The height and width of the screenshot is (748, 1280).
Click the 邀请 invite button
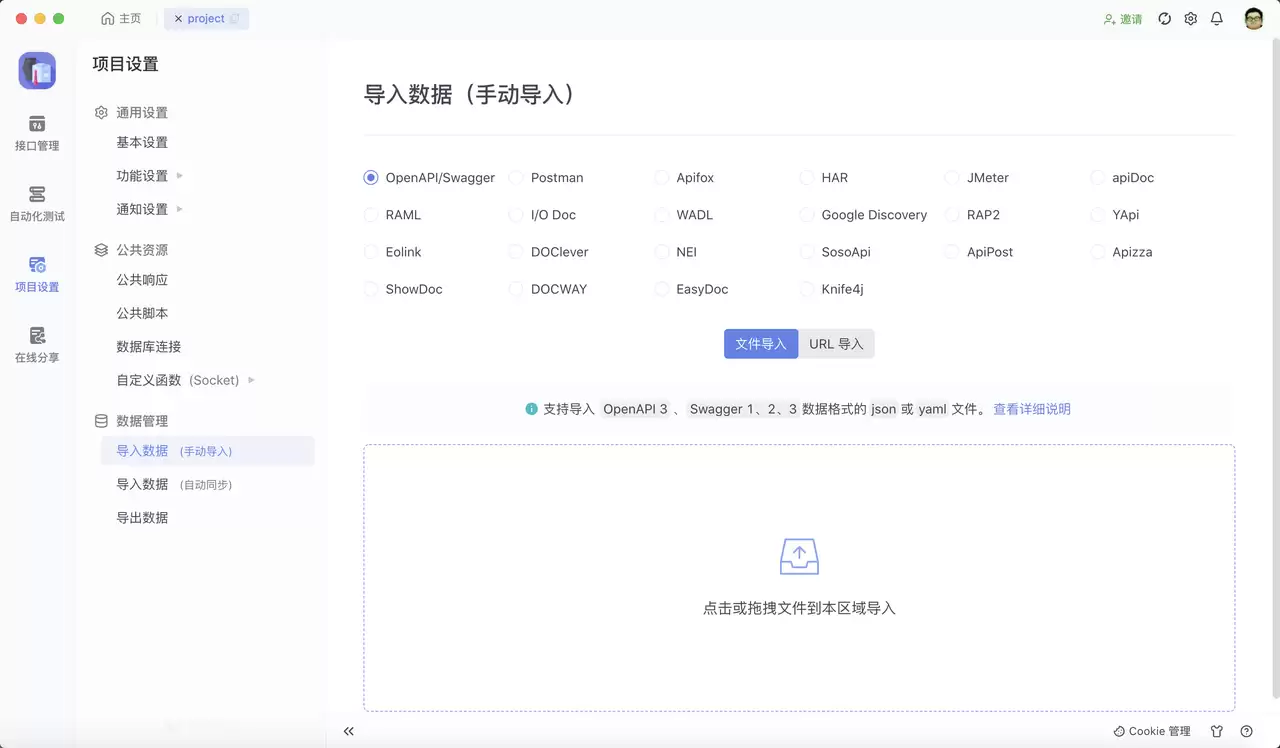coord(1122,19)
